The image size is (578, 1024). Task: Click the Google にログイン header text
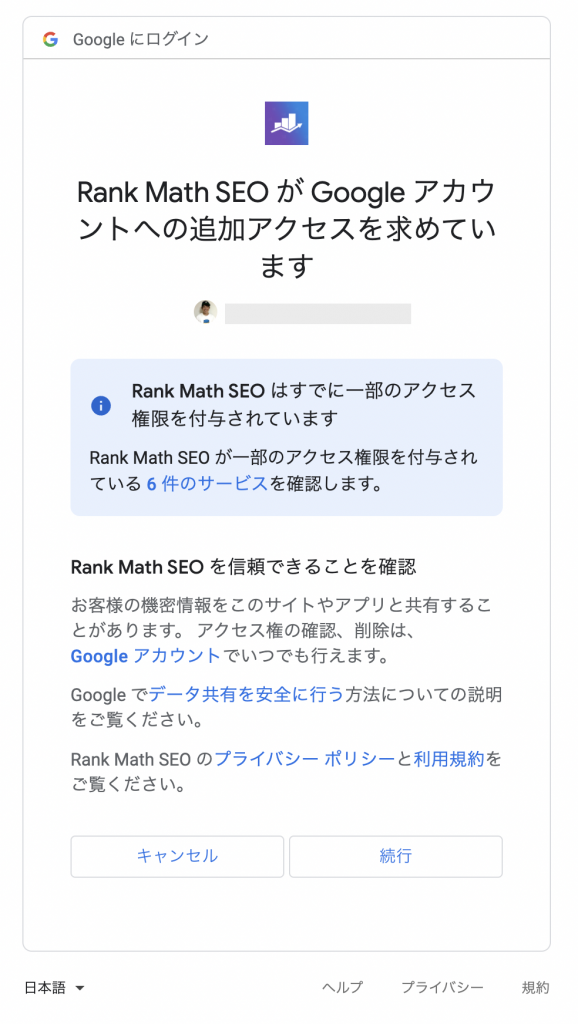(x=141, y=39)
